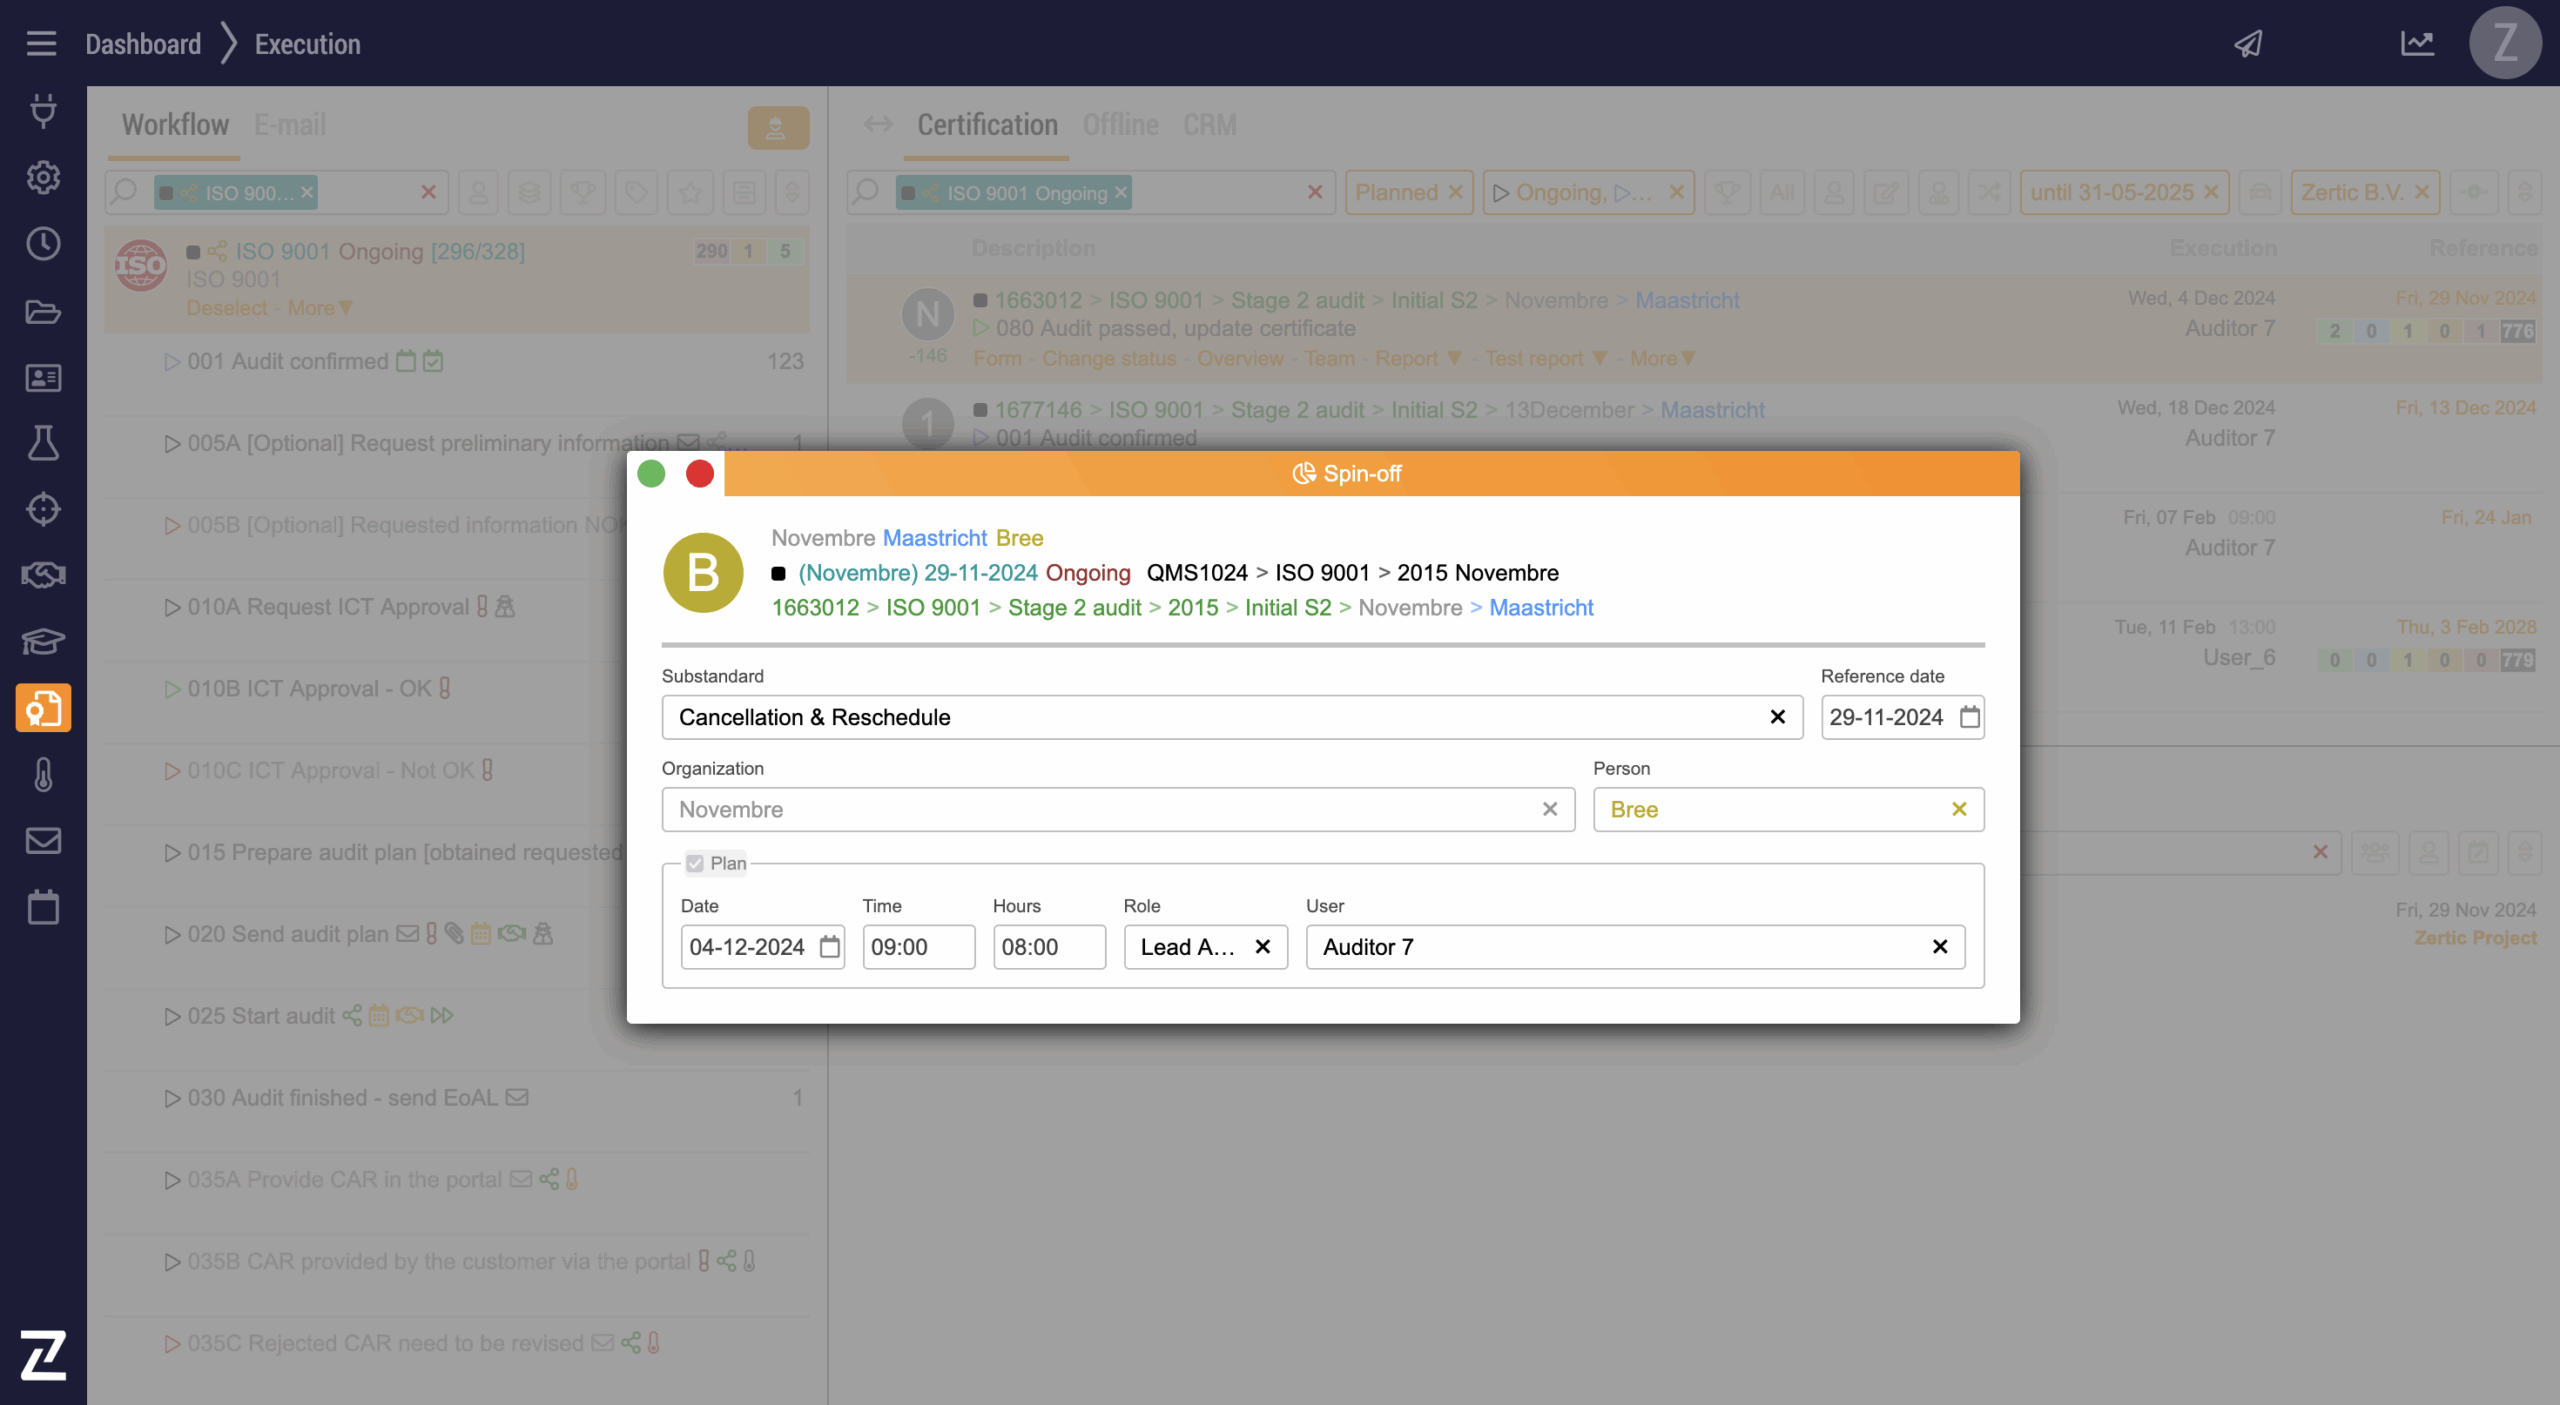Open the lab flask sidebar icon
Screen dimensions: 2560x1405
[43, 443]
